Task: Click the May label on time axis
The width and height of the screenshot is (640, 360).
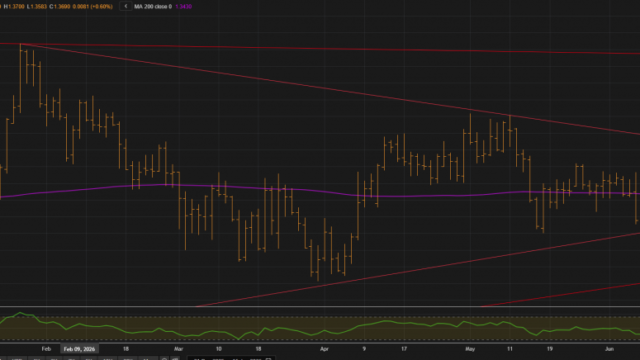Action: coord(470,349)
